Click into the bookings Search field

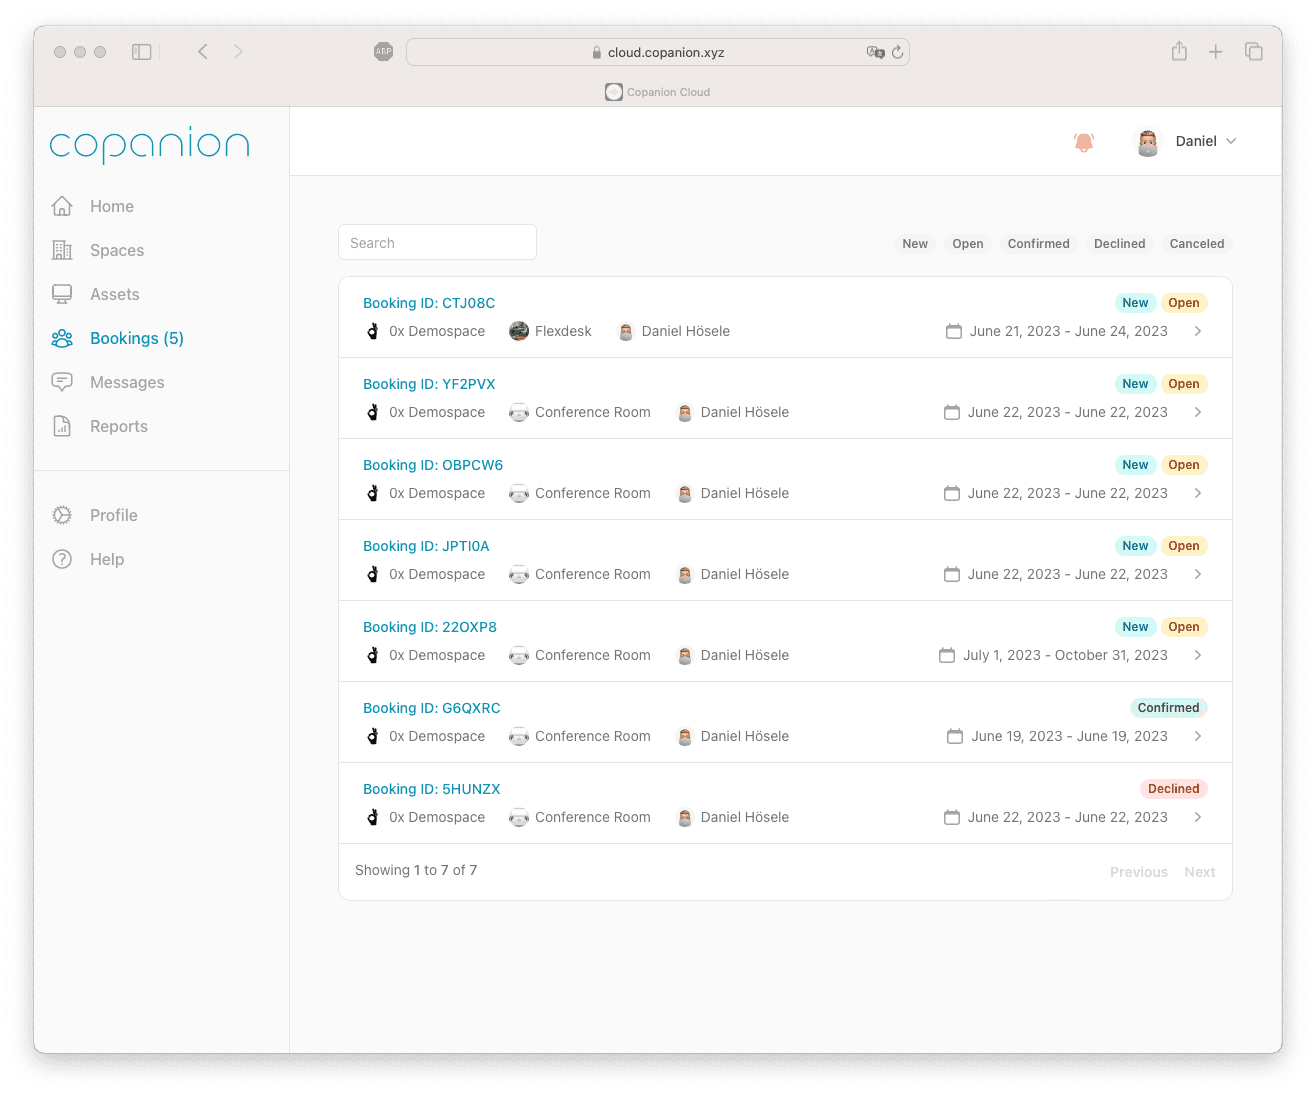pyautogui.click(x=437, y=243)
